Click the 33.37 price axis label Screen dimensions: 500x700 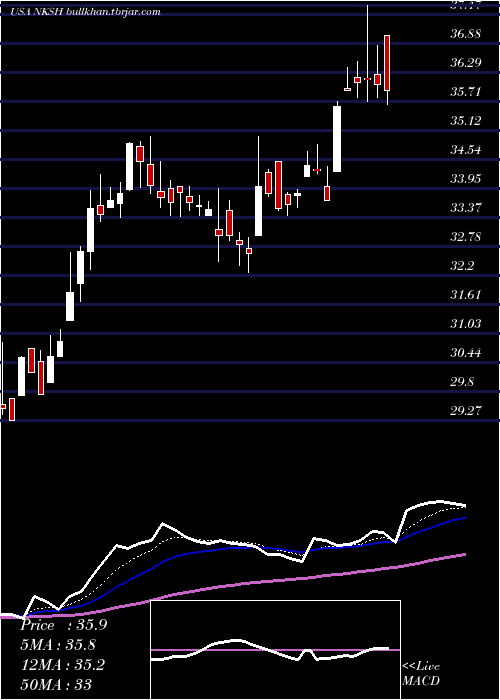pos(466,208)
